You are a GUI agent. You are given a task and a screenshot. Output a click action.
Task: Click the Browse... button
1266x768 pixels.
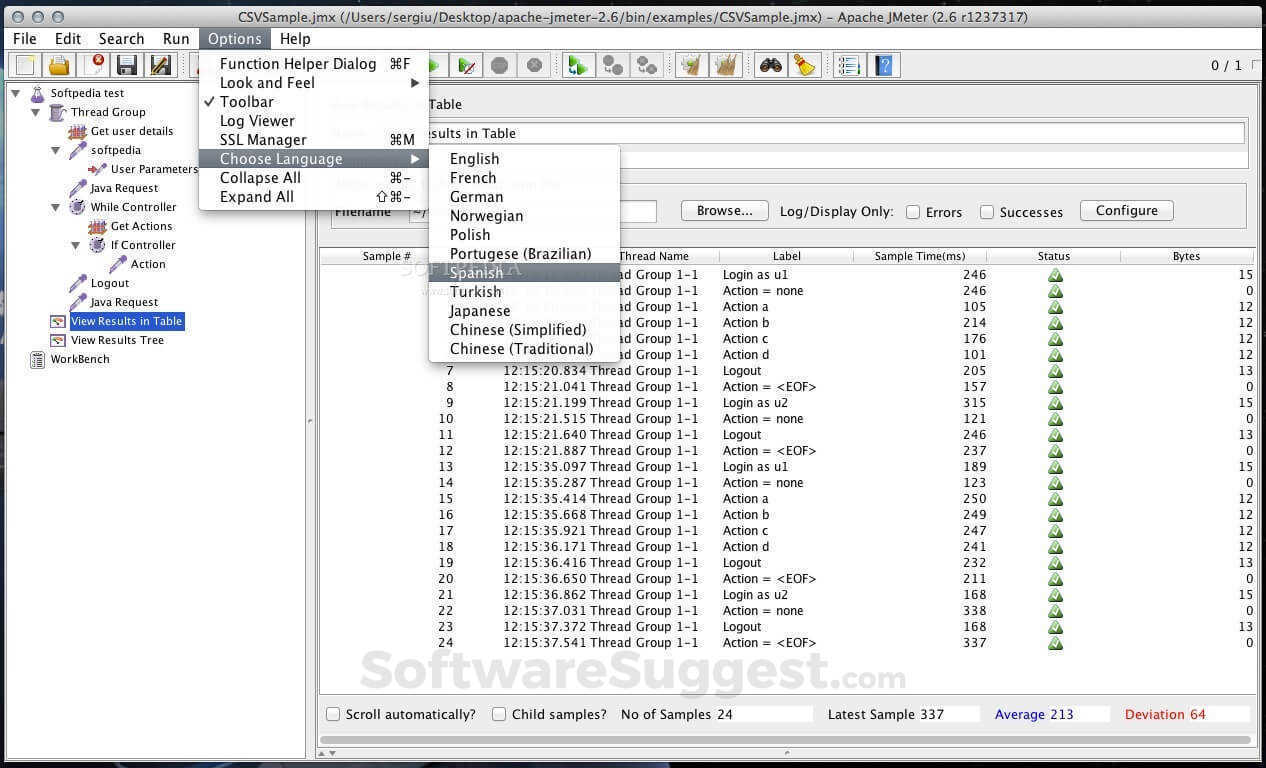pos(724,211)
